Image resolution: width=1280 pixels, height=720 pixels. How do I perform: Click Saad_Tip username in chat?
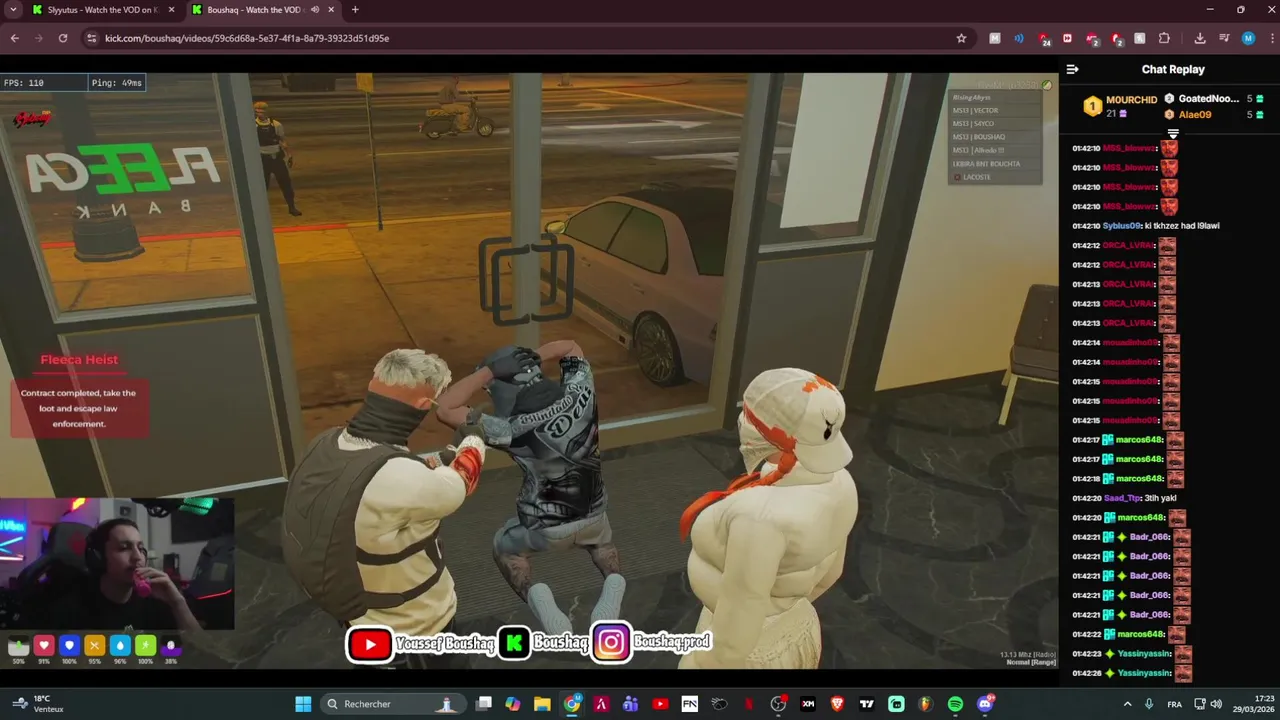pos(1122,498)
